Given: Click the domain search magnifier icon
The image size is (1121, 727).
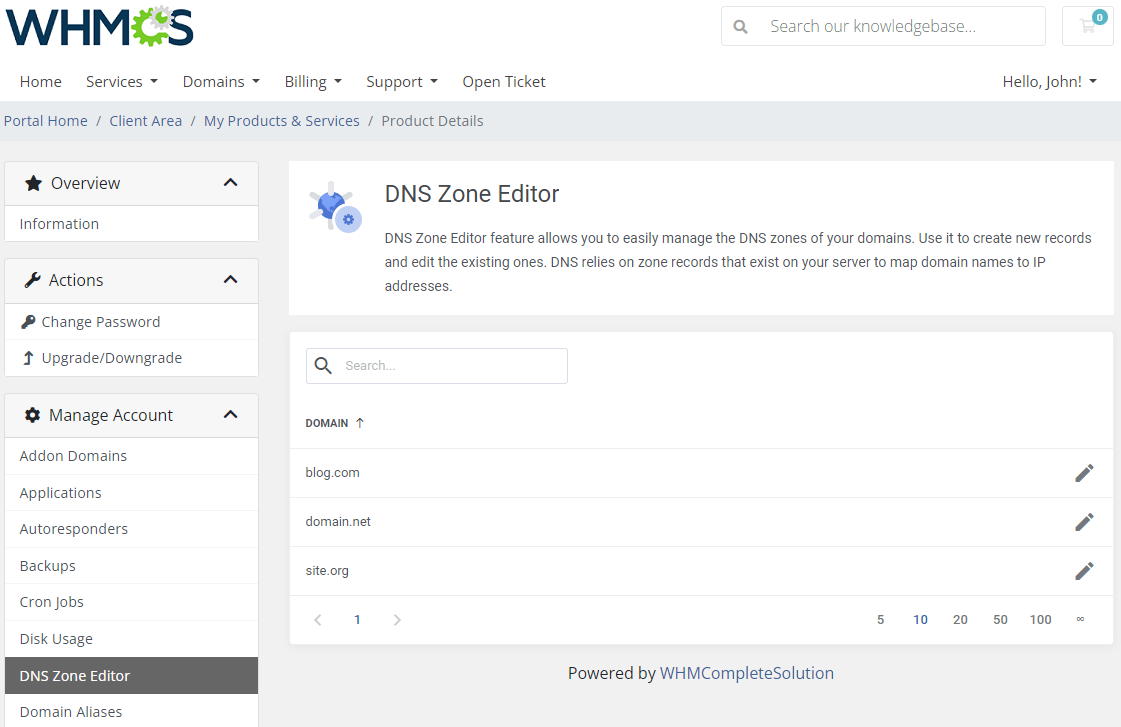Looking at the screenshot, I should [x=323, y=365].
